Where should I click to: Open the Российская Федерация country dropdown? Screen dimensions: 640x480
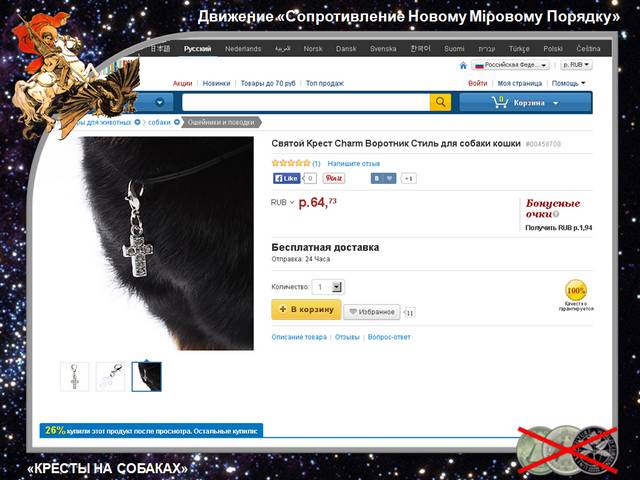pyautogui.click(x=510, y=65)
